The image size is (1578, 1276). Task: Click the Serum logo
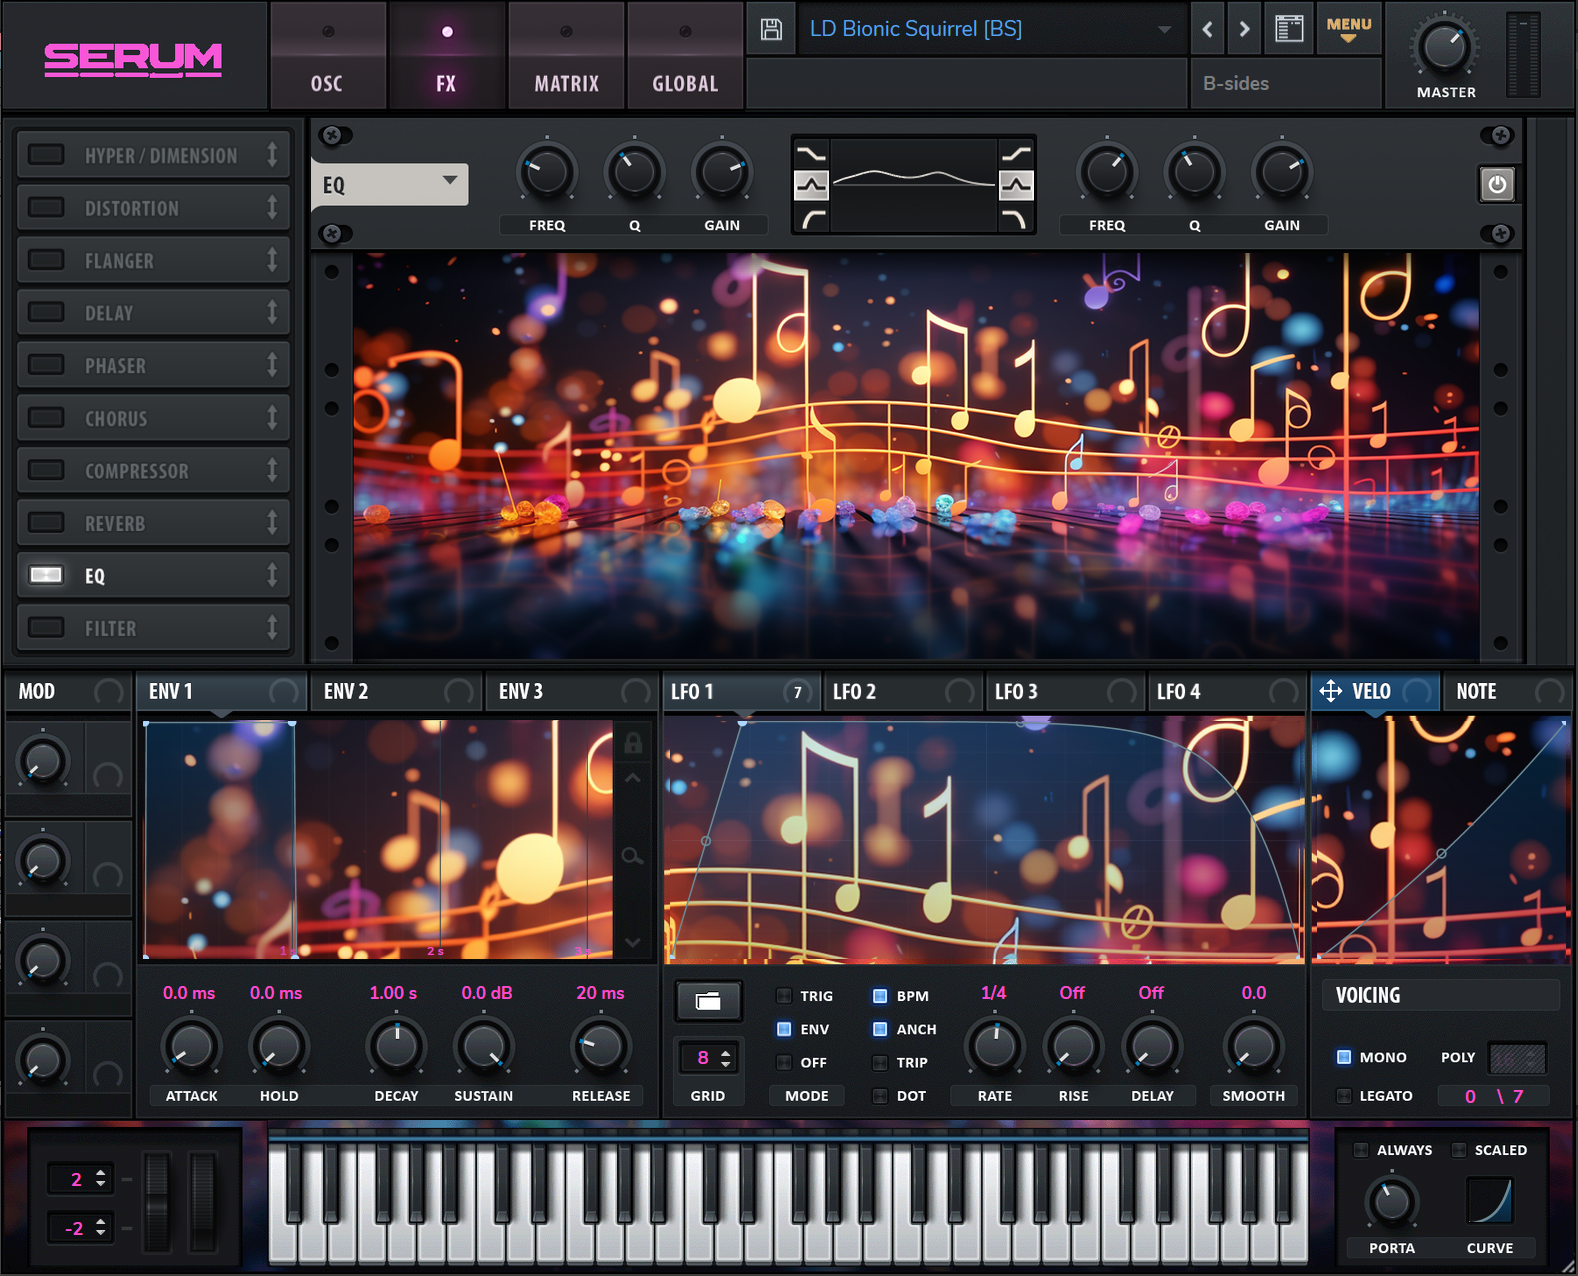pos(133,59)
